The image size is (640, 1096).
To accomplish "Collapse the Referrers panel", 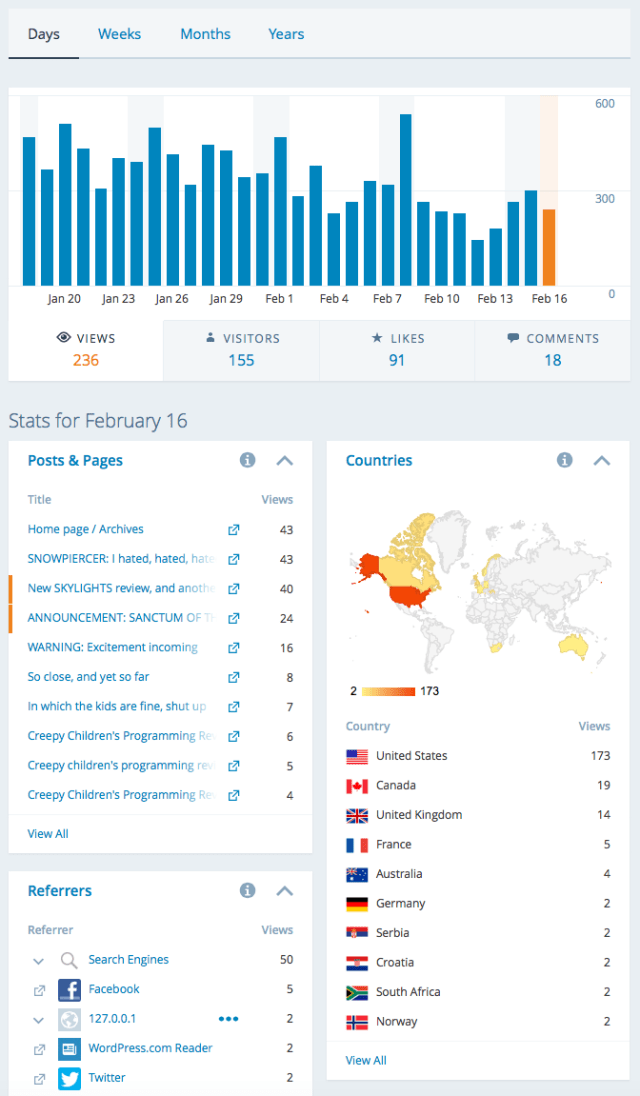I will (284, 891).
